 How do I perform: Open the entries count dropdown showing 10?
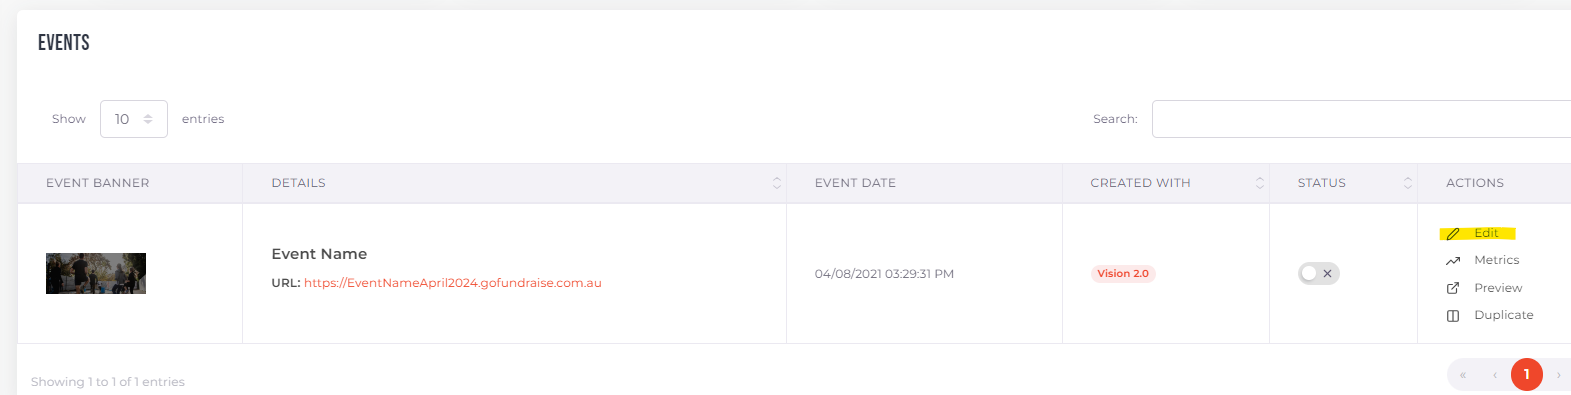point(134,119)
